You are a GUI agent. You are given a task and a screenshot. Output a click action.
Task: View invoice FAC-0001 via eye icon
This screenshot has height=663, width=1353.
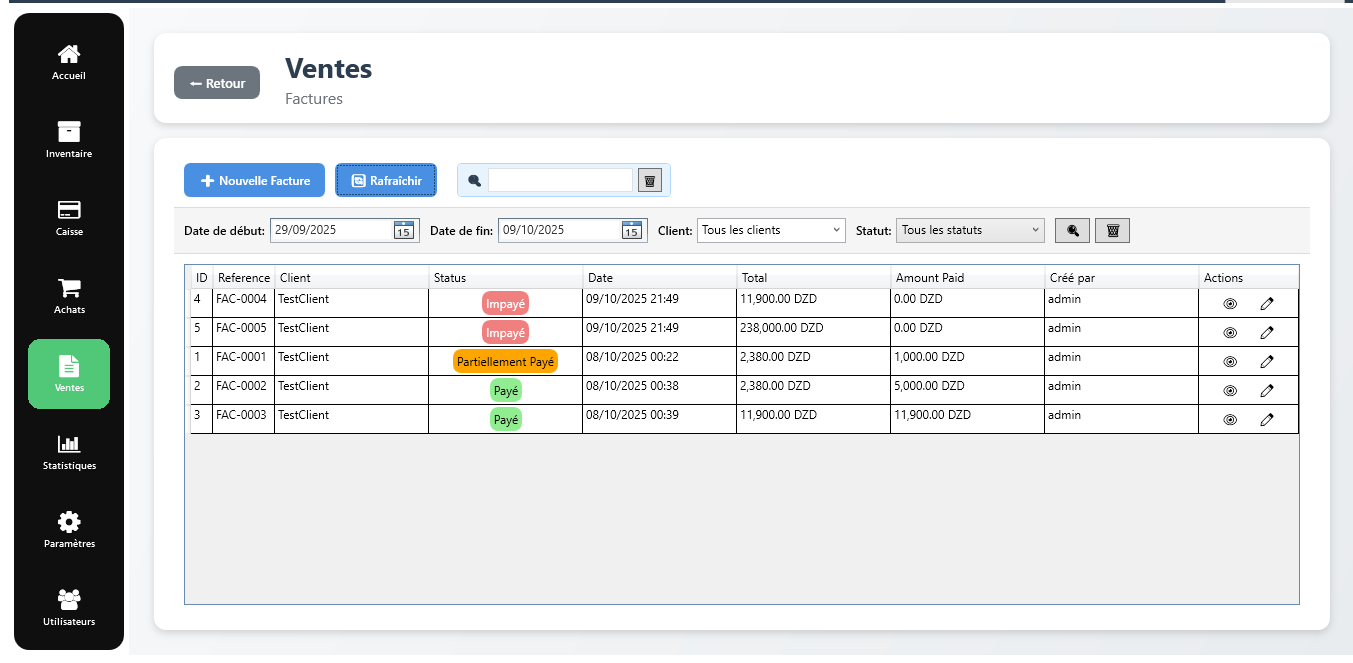coord(1230,361)
